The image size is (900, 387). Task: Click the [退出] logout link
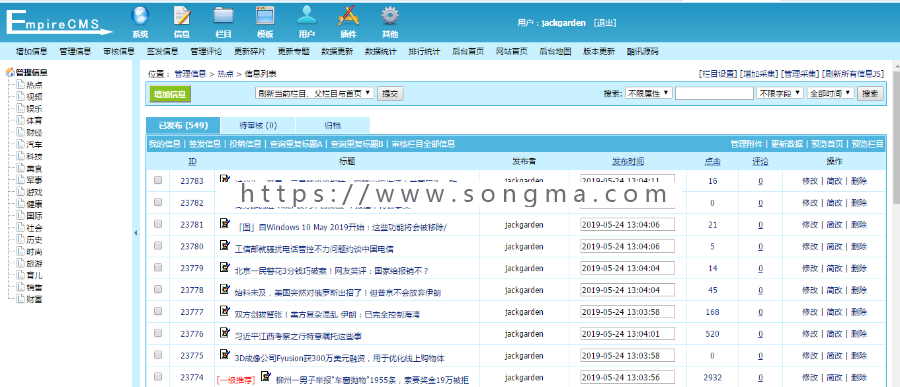pyautogui.click(x=604, y=23)
